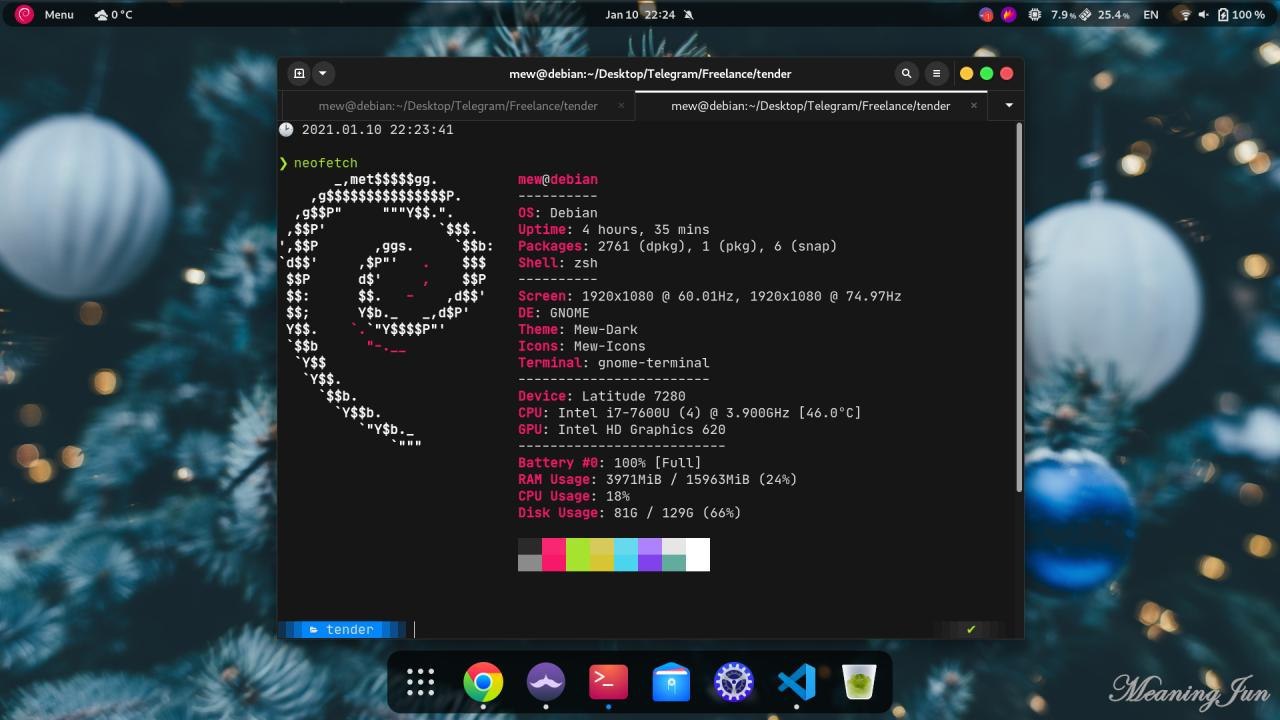Open the terminal hamburger menu
Image resolution: width=1280 pixels, height=720 pixels.
coord(936,73)
